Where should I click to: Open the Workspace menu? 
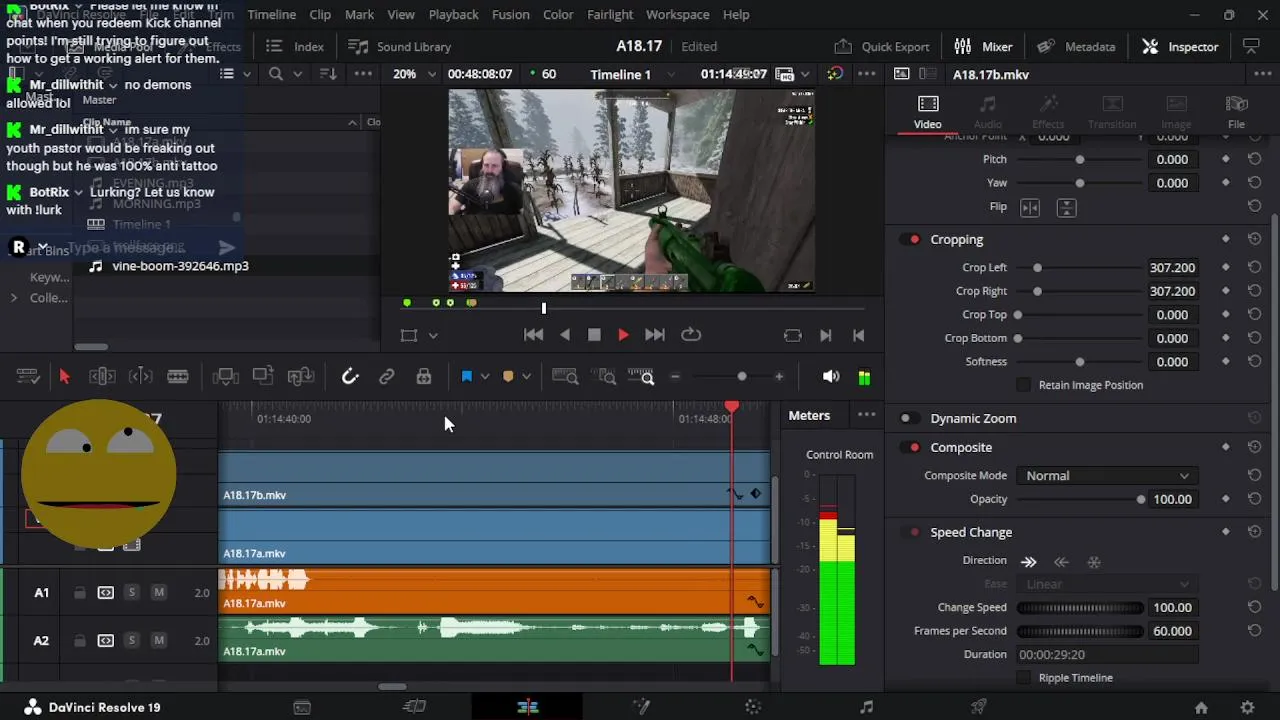point(677,14)
